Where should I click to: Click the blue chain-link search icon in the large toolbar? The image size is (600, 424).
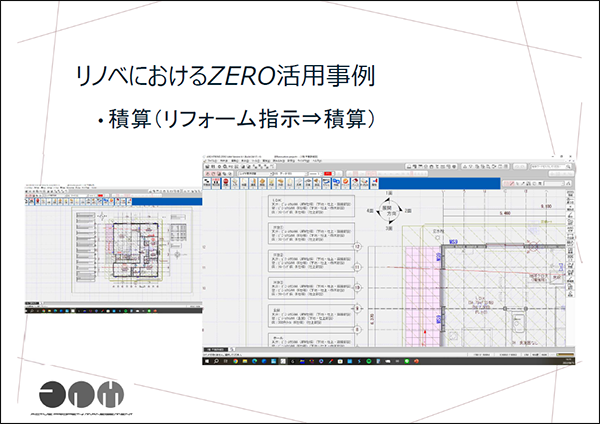coord(336,184)
